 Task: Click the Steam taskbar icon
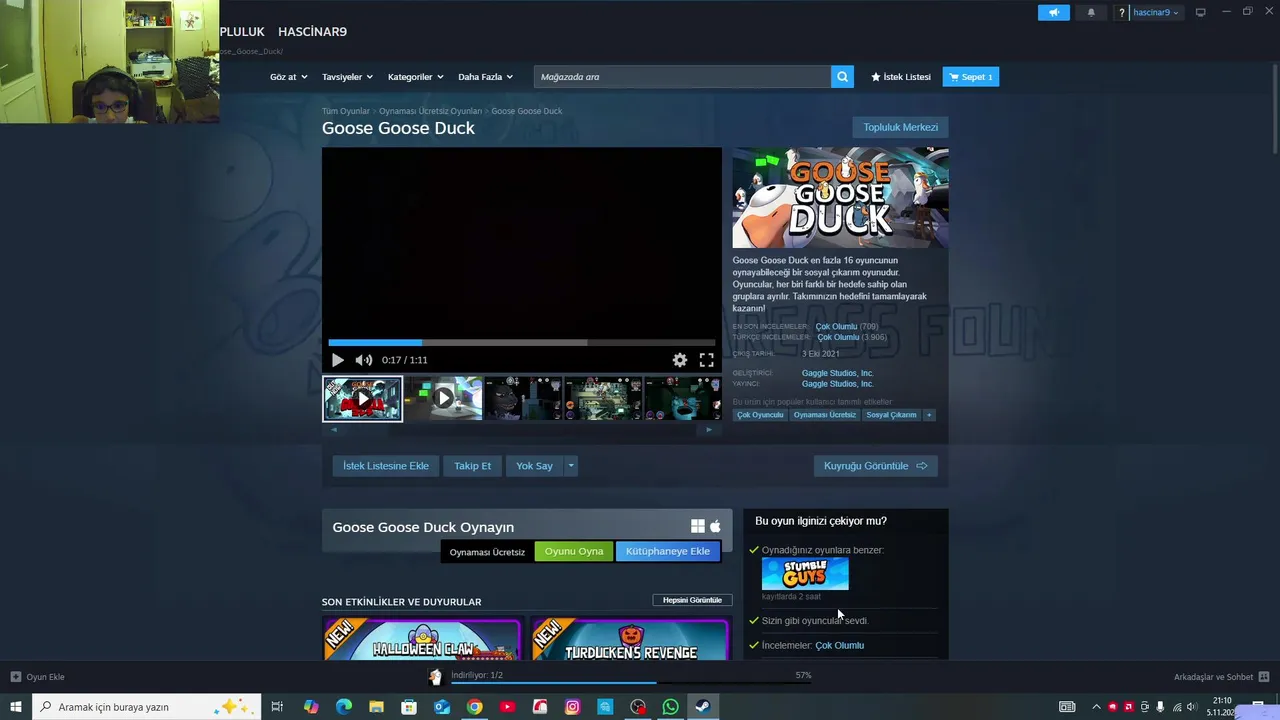[x=703, y=707]
